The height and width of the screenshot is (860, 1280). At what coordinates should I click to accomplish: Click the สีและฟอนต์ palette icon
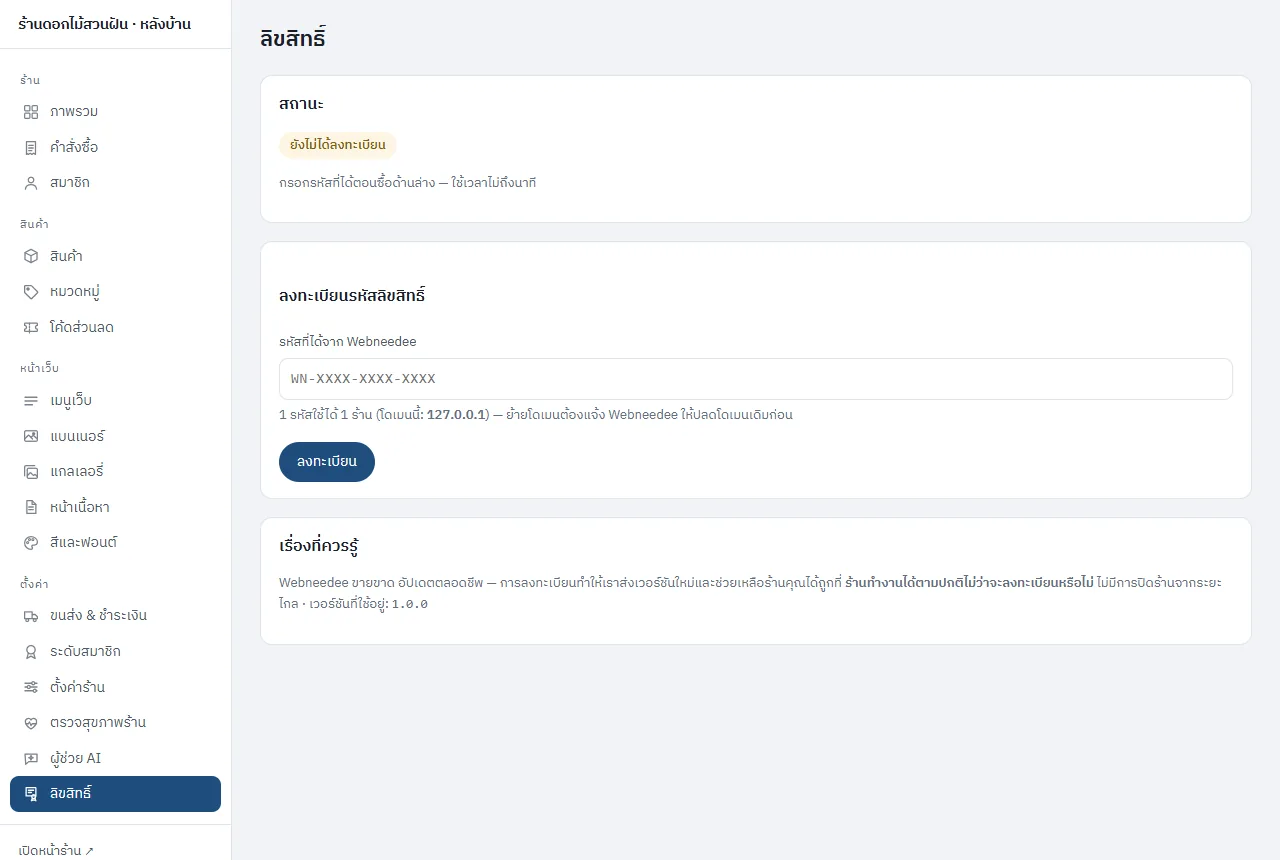click(31, 542)
